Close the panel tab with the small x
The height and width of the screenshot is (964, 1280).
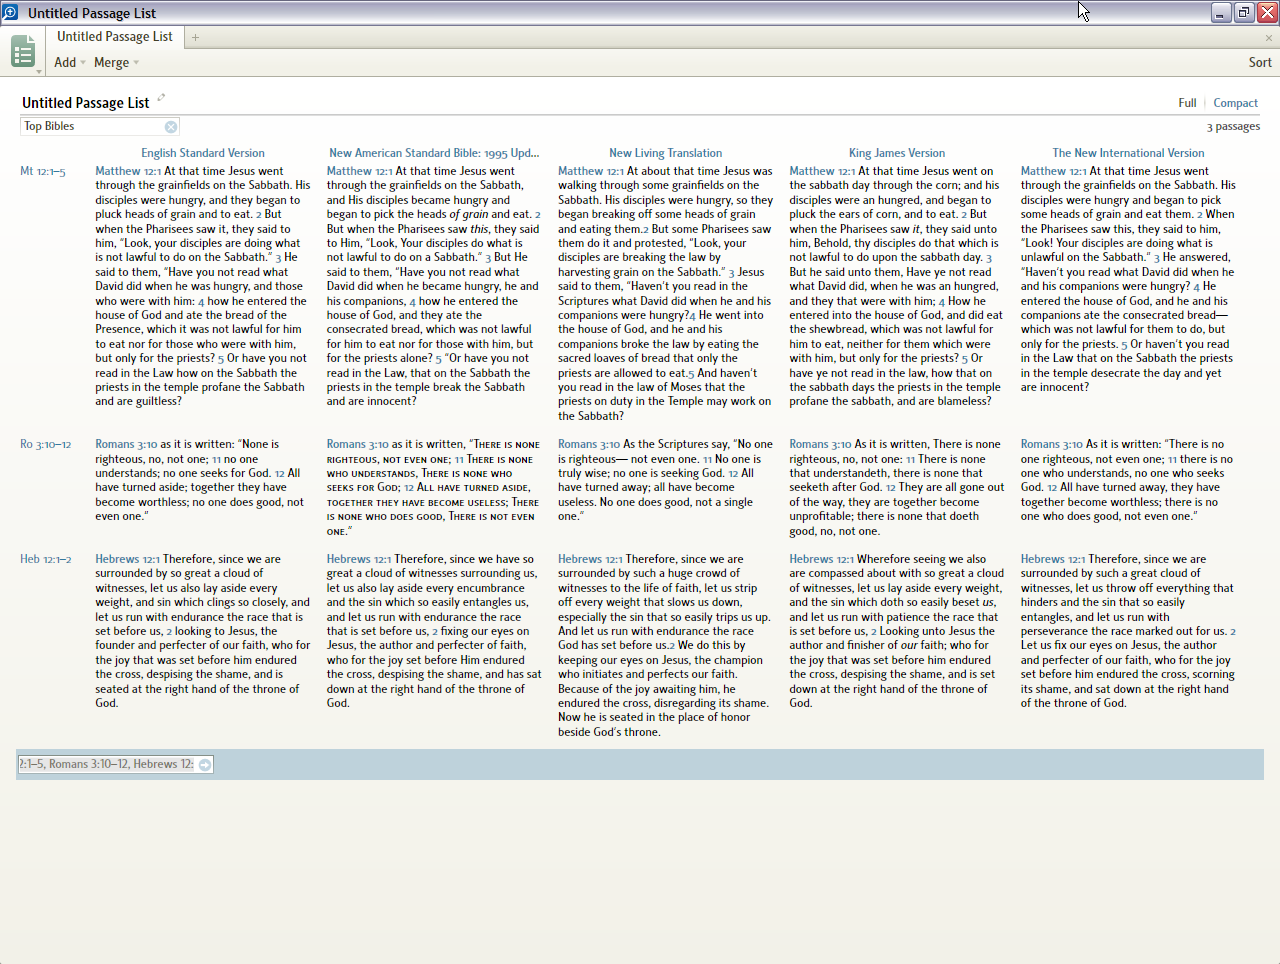pos(1269,38)
